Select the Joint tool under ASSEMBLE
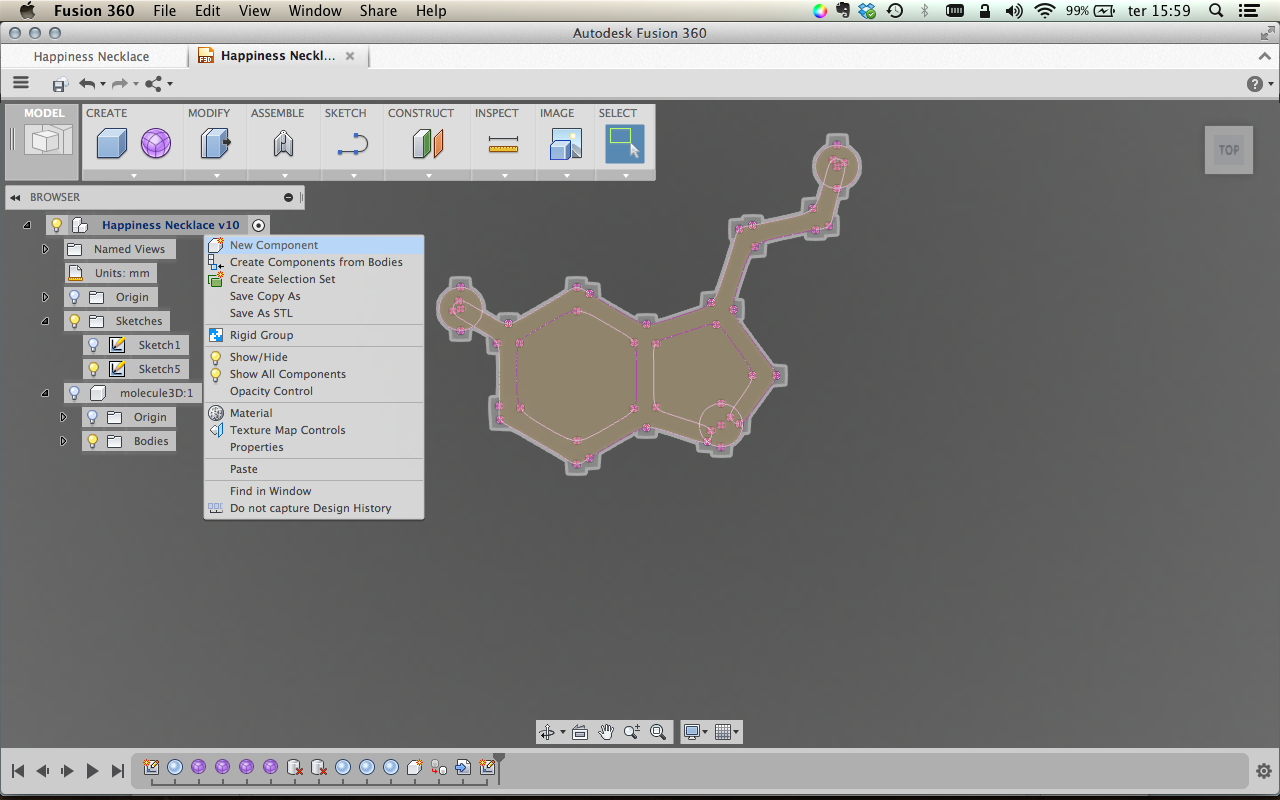Image resolution: width=1280 pixels, height=800 pixels. point(283,145)
